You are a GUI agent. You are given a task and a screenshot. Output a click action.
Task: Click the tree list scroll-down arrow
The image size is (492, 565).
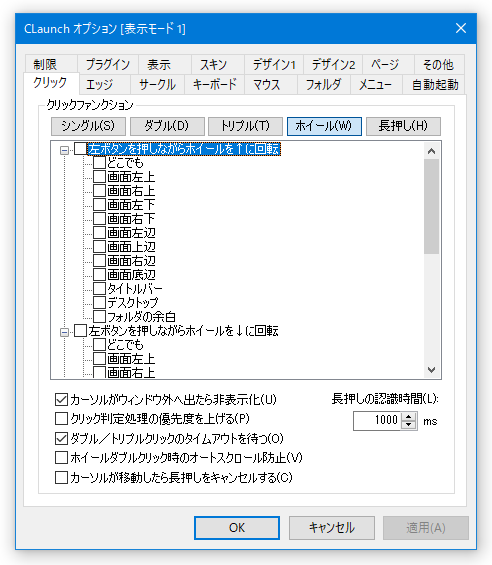tap(431, 370)
